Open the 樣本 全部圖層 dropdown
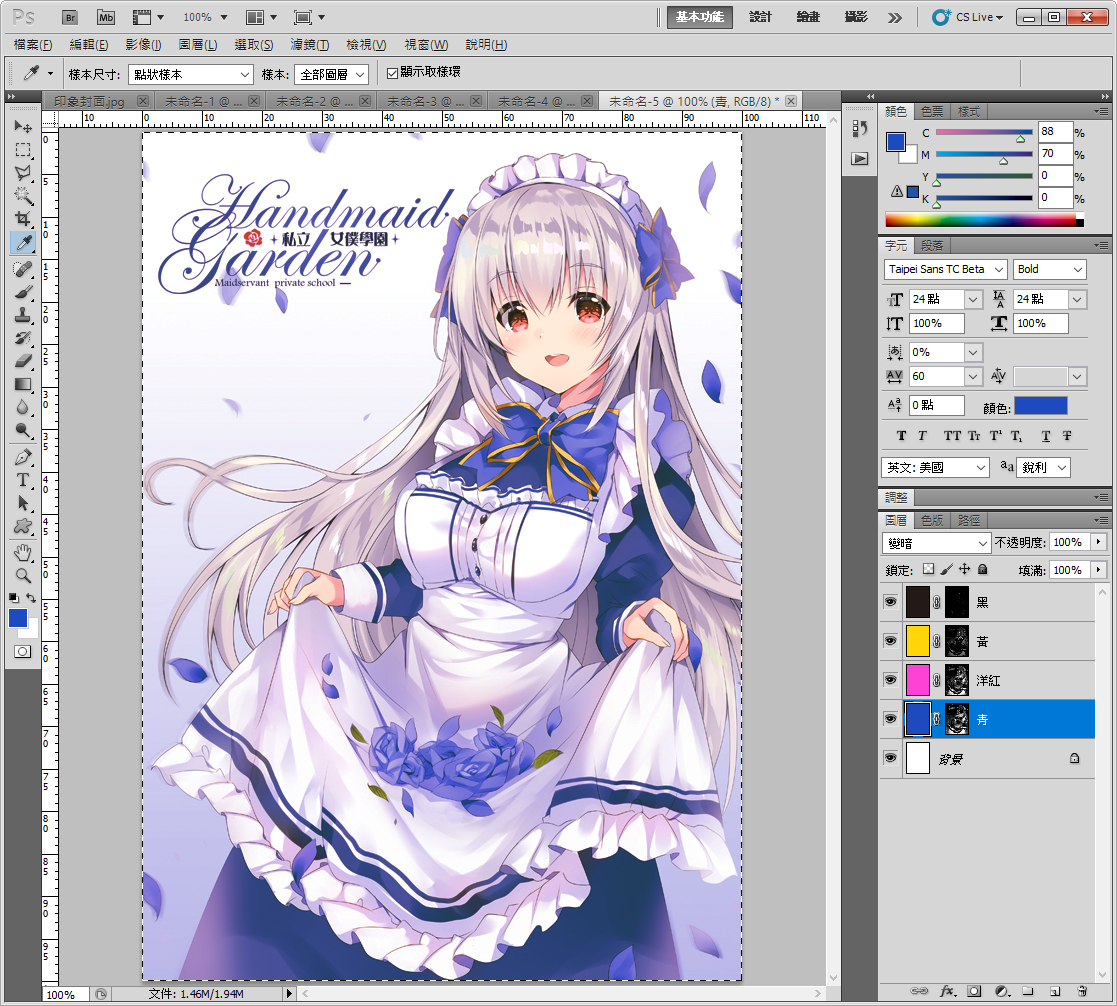The image size is (1117, 1006). [332, 74]
